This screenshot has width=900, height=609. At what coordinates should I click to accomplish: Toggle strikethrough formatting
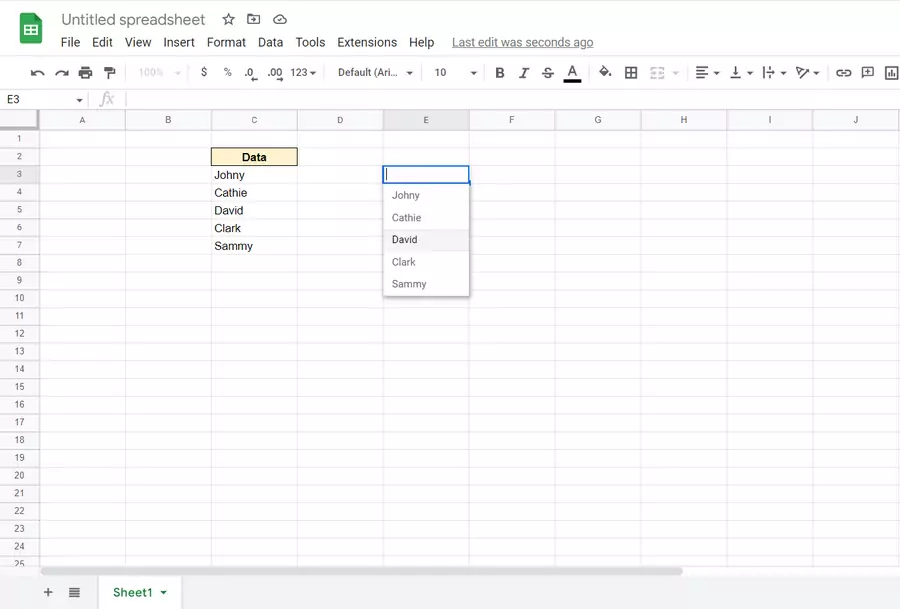[x=548, y=73]
